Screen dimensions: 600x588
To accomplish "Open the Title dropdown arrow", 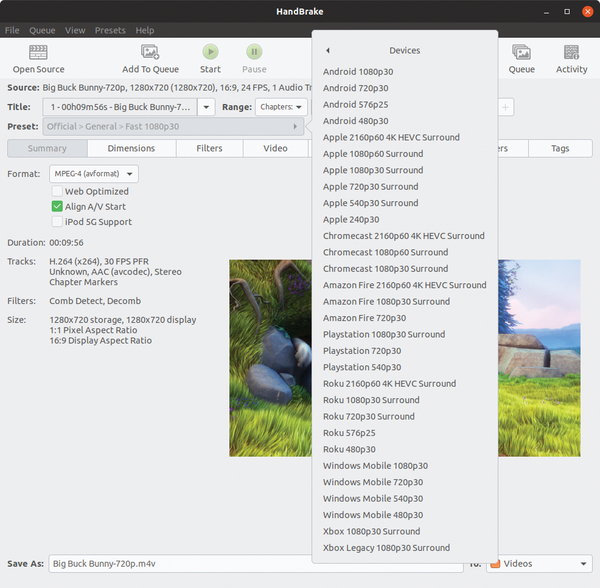I will [x=206, y=107].
